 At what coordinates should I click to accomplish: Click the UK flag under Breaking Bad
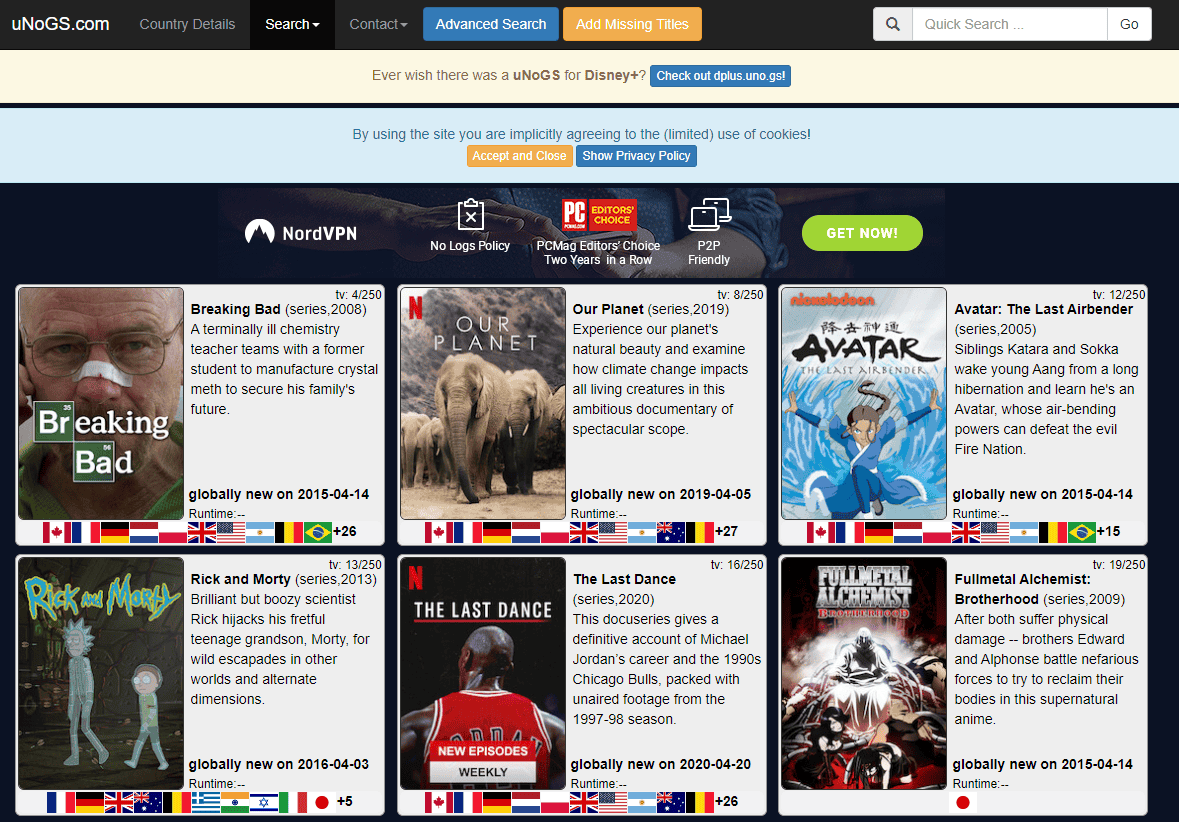(x=202, y=532)
